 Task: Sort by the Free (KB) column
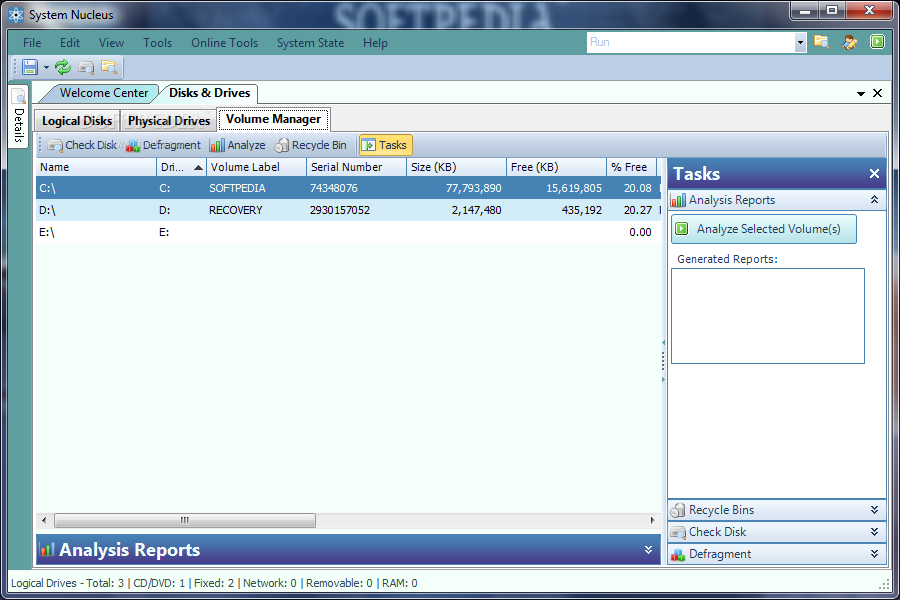(556, 167)
